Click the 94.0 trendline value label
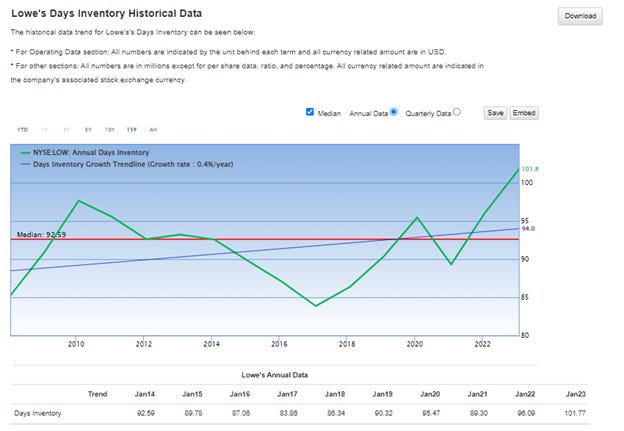The width and height of the screenshot is (624, 431). pyautogui.click(x=528, y=228)
